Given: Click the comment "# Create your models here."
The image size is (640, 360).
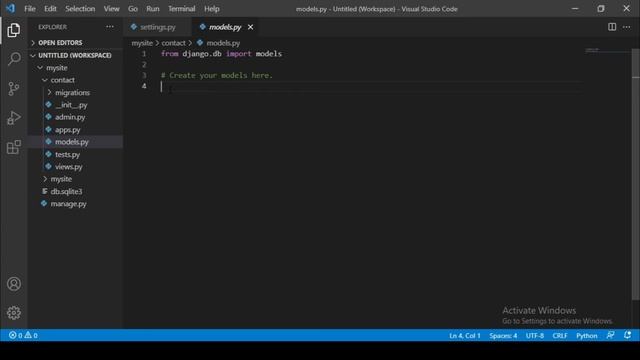Looking at the screenshot, I should (216, 76).
